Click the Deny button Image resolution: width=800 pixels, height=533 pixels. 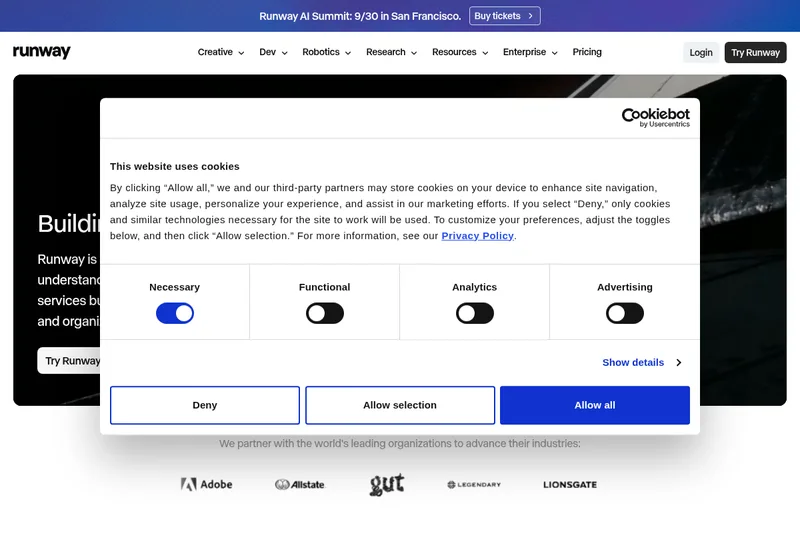[205, 405]
